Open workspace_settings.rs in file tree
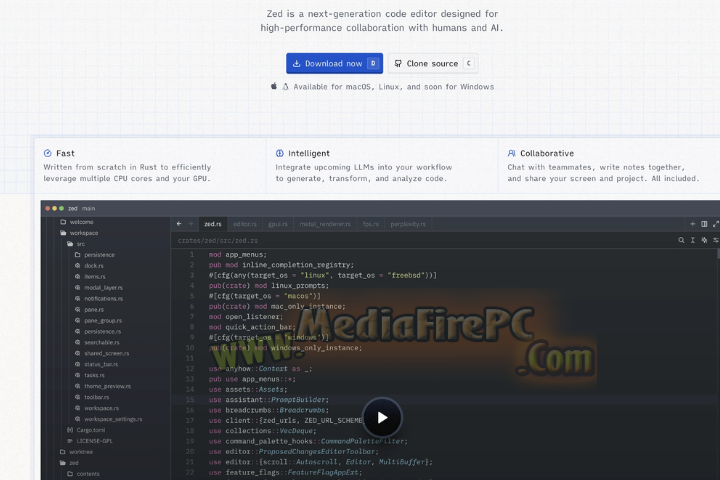The height and width of the screenshot is (480, 720). [x=113, y=419]
